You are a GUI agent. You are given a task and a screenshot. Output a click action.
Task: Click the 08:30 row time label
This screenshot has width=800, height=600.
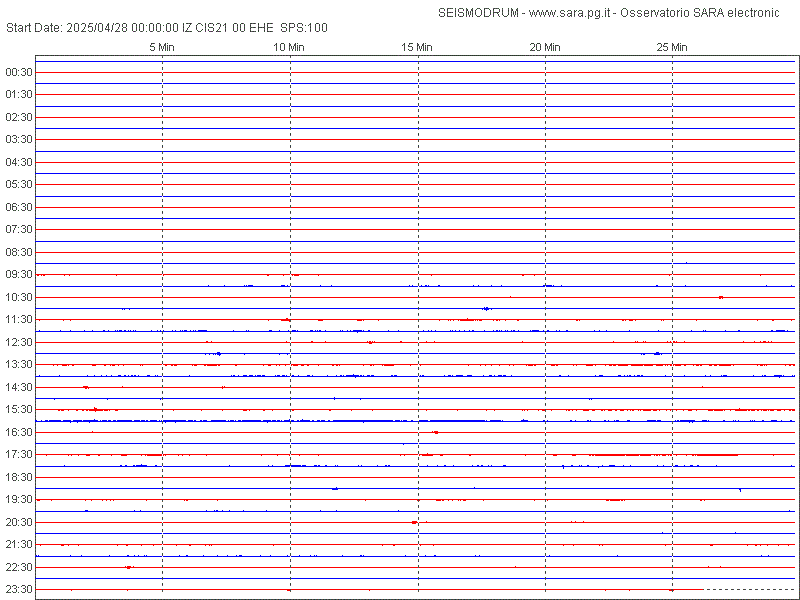tap(19, 252)
